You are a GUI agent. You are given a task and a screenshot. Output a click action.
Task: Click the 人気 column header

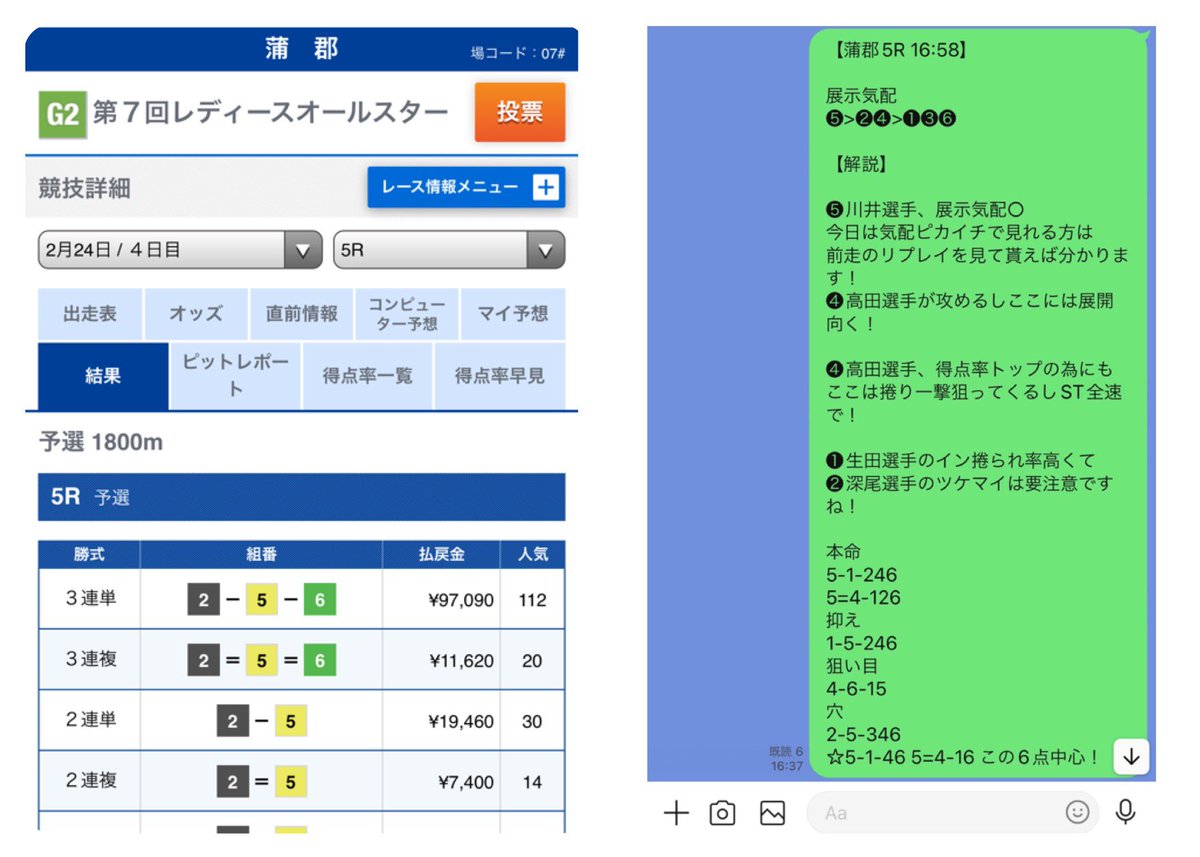point(532,554)
